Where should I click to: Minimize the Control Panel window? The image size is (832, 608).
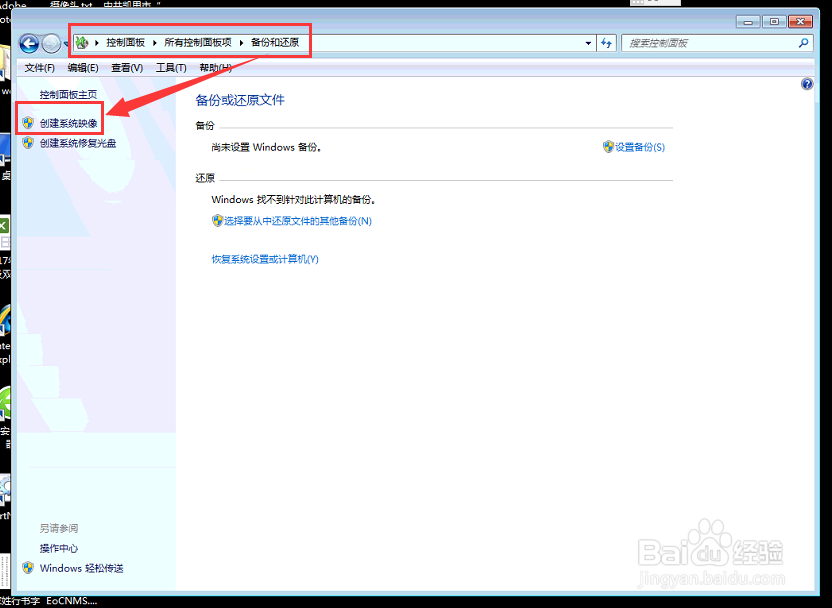click(x=748, y=22)
